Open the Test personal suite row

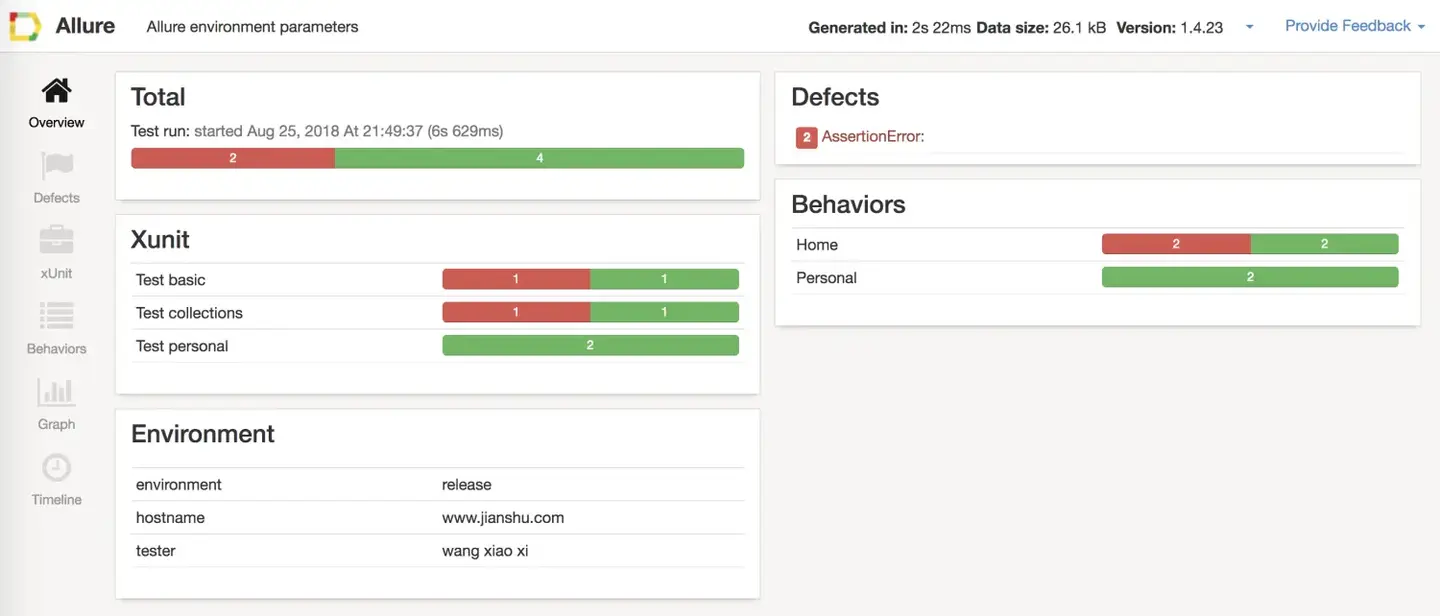(x=182, y=346)
